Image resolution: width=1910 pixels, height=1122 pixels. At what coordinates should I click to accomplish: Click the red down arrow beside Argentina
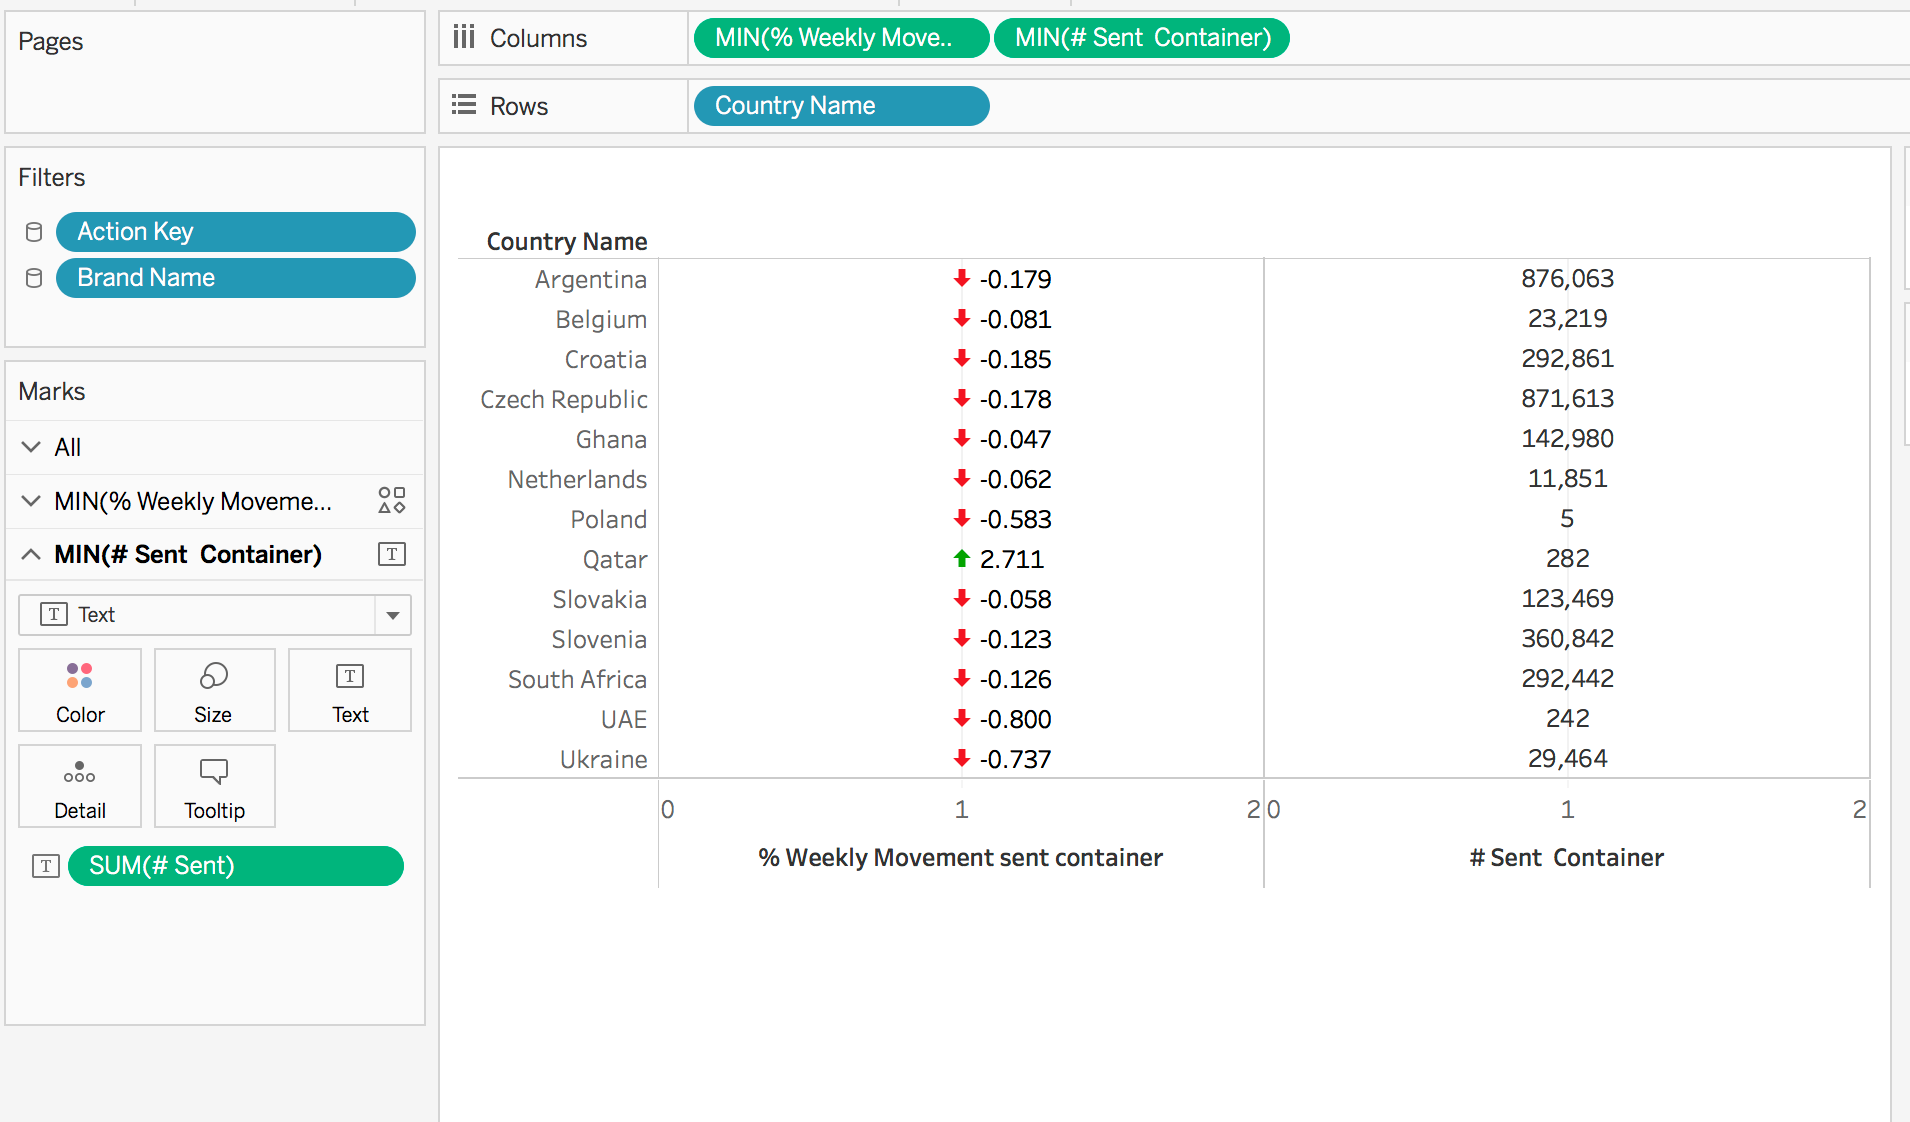point(961,279)
